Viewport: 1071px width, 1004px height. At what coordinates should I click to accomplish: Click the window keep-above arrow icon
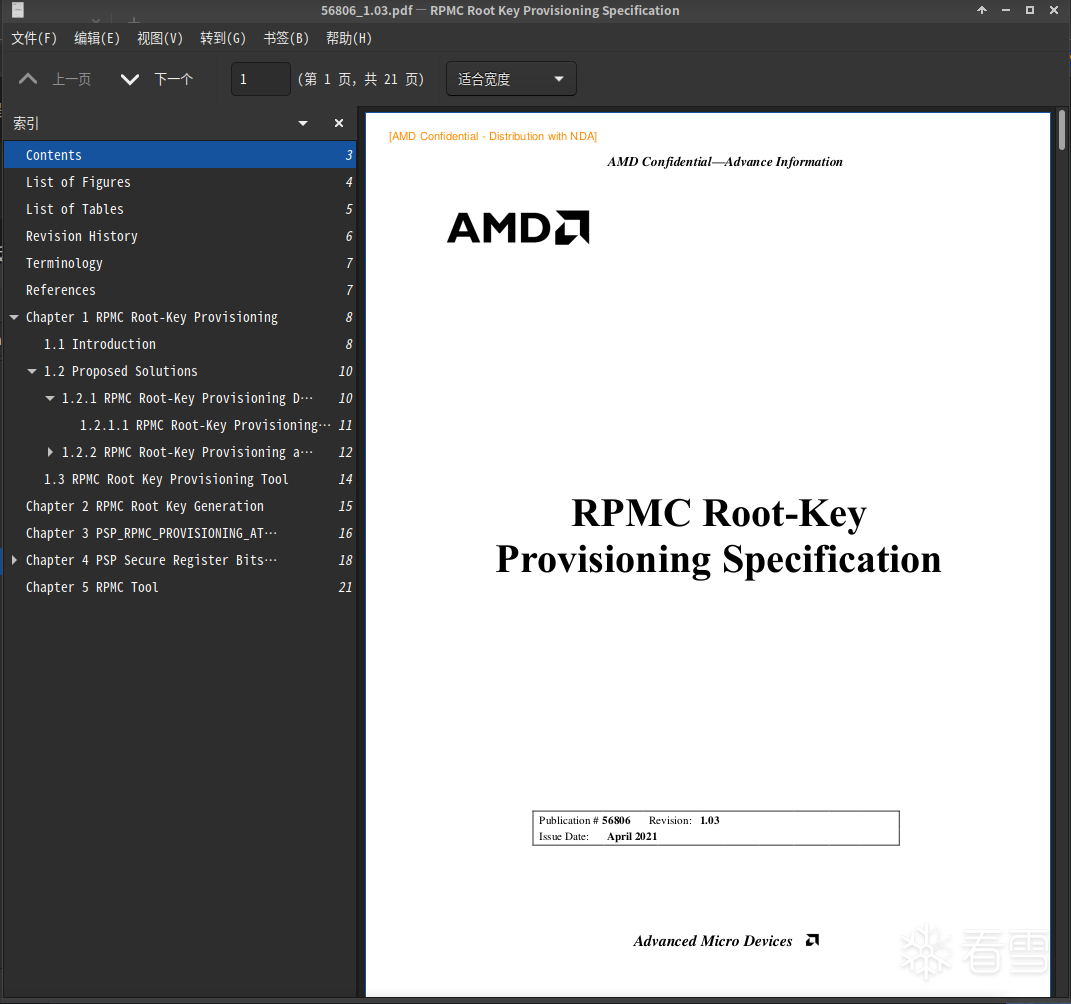(x=982, y=10)
